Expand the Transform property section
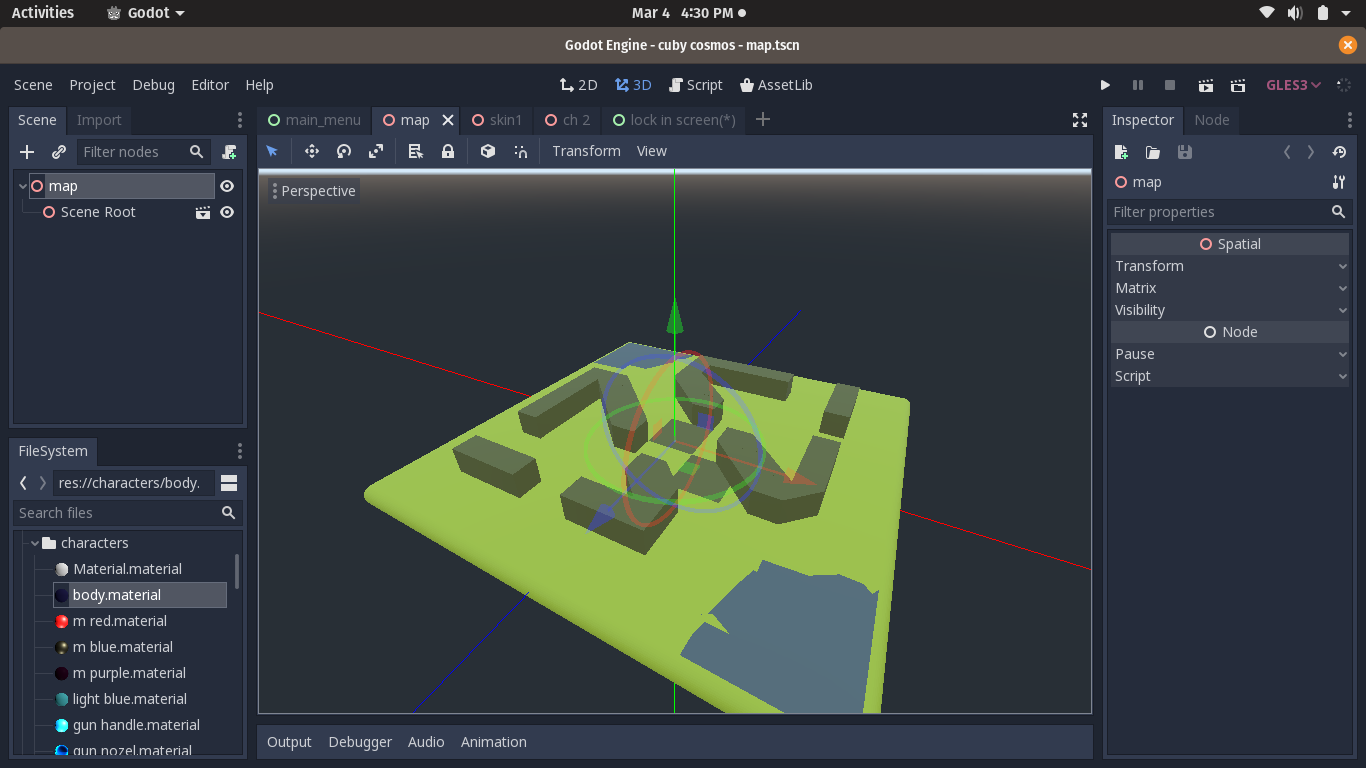The height and width of the screenshot is (768, 1366). click(x=1229, y=266)
